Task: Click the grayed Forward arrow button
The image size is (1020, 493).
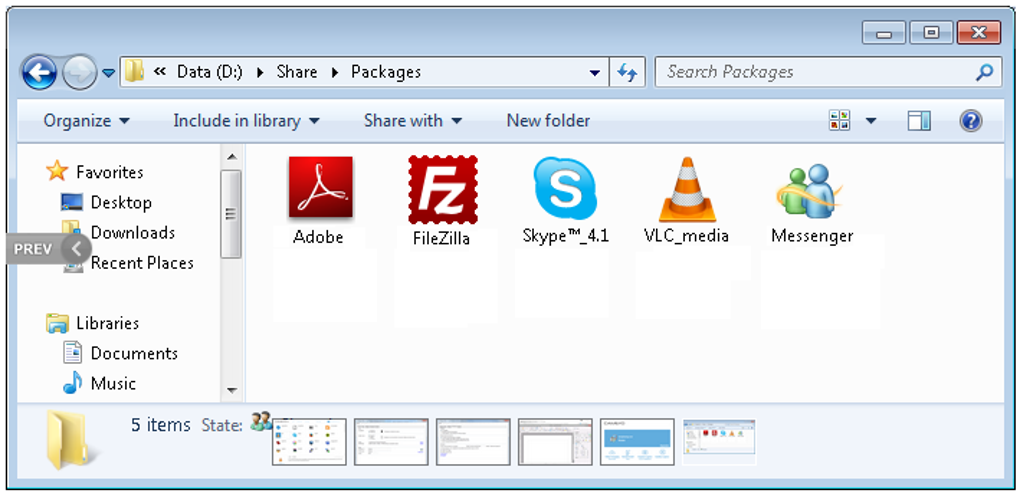Action: pyautogui.click(x=79, y=72)
